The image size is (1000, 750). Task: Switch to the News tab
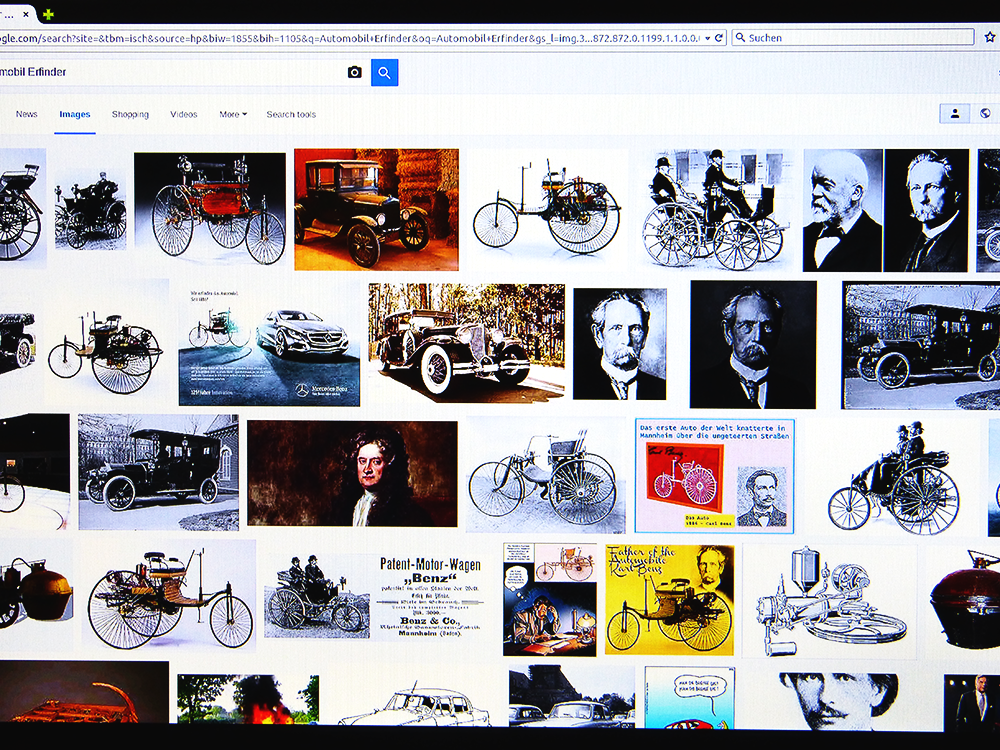27,114
